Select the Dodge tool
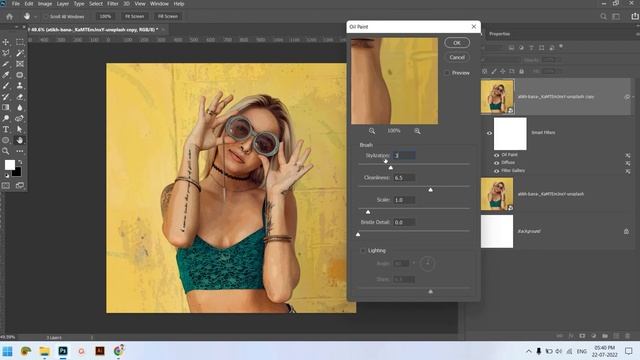The height and width of the screenshot is (360, 640). pos(6,118)
